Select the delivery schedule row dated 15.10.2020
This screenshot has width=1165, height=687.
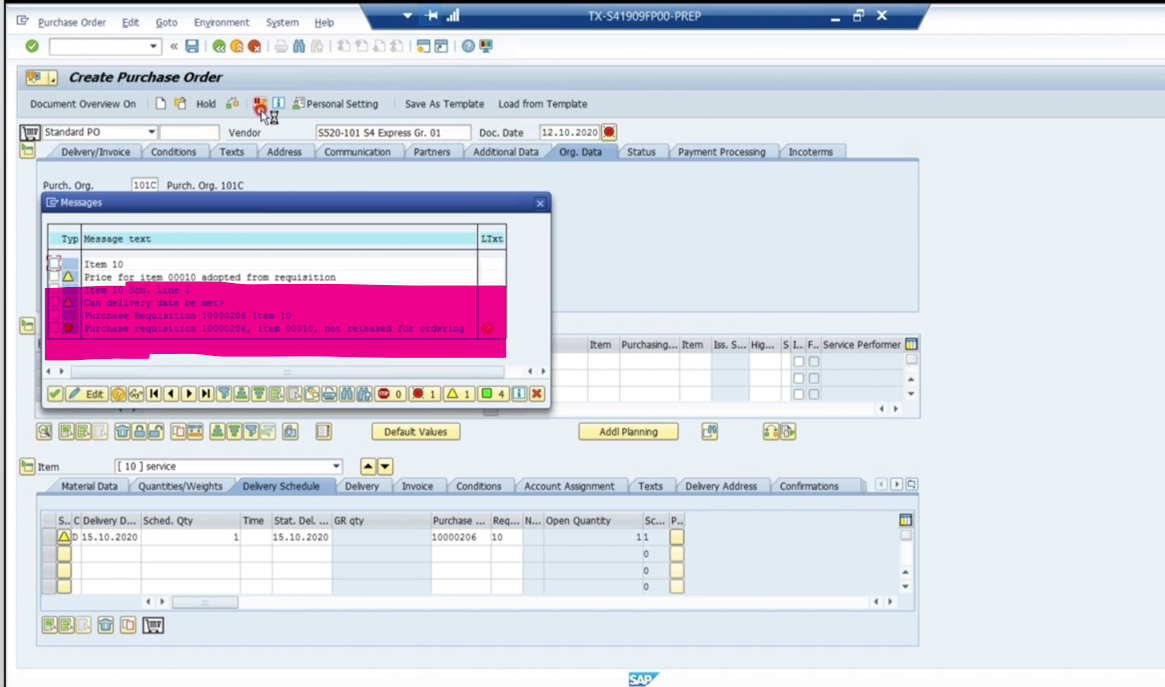coord(48,537)
